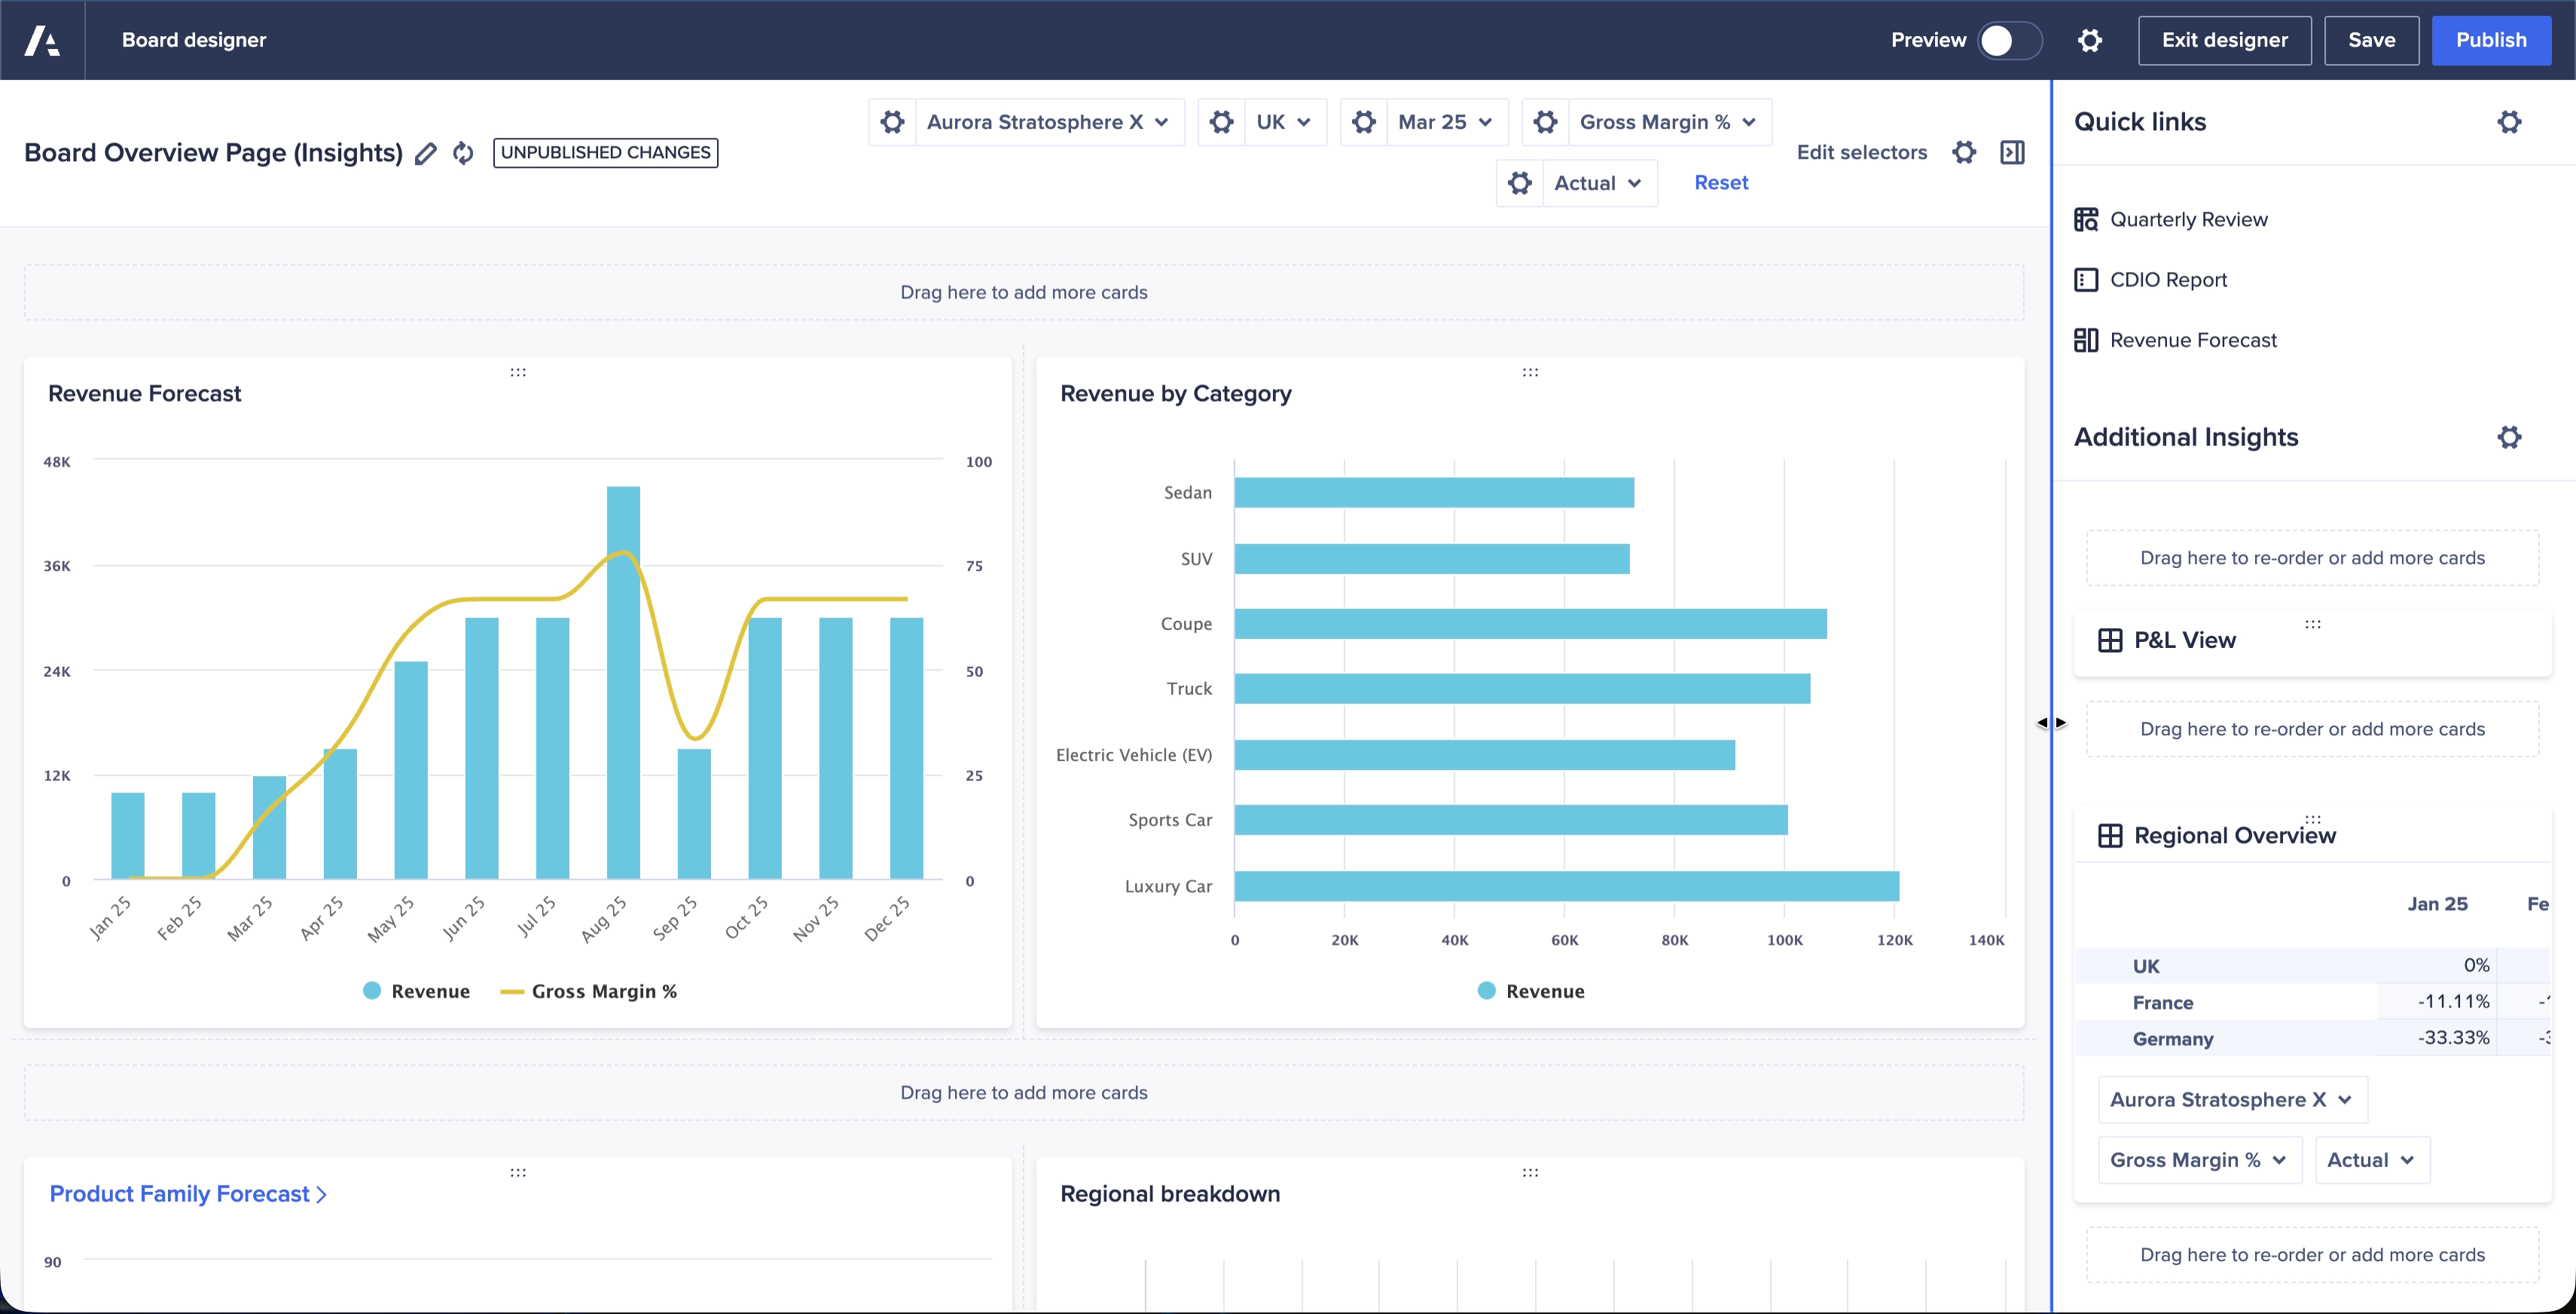Open the gear settings for the Mar 25 selector
The image size is (2576, 1314).
(x=1364, y=122)
